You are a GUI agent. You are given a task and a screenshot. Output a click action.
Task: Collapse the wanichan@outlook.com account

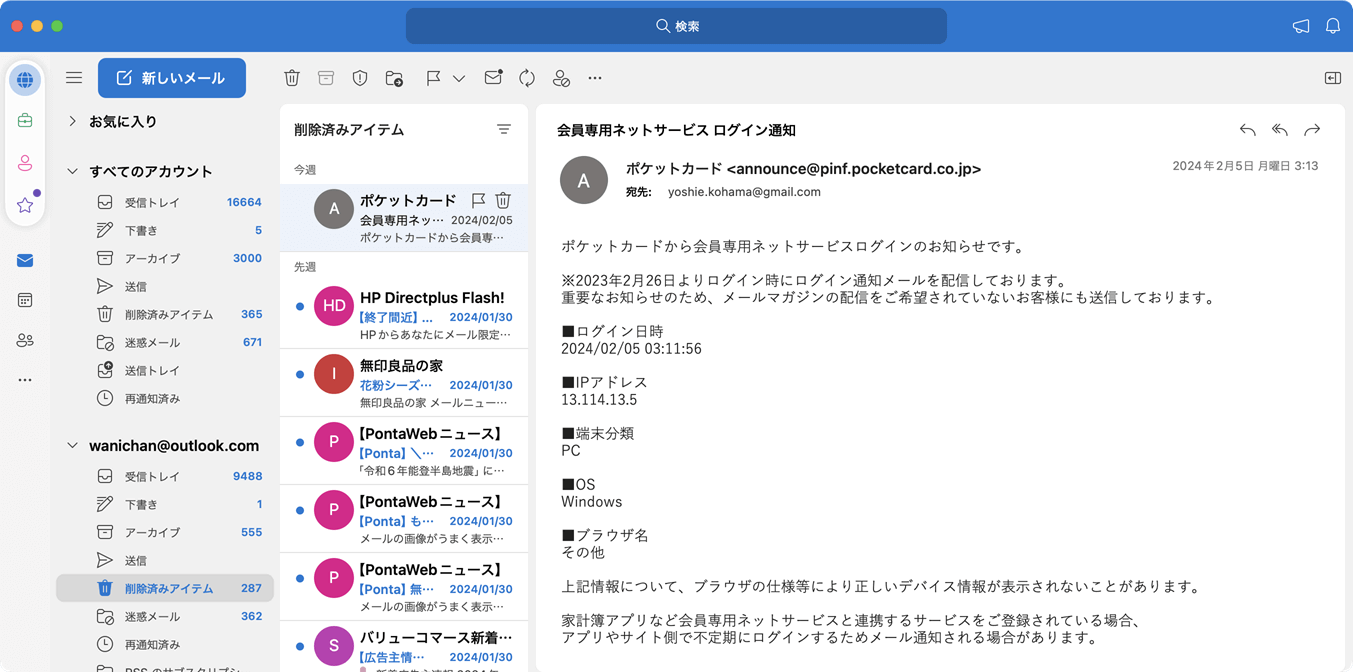click(72, 446)
